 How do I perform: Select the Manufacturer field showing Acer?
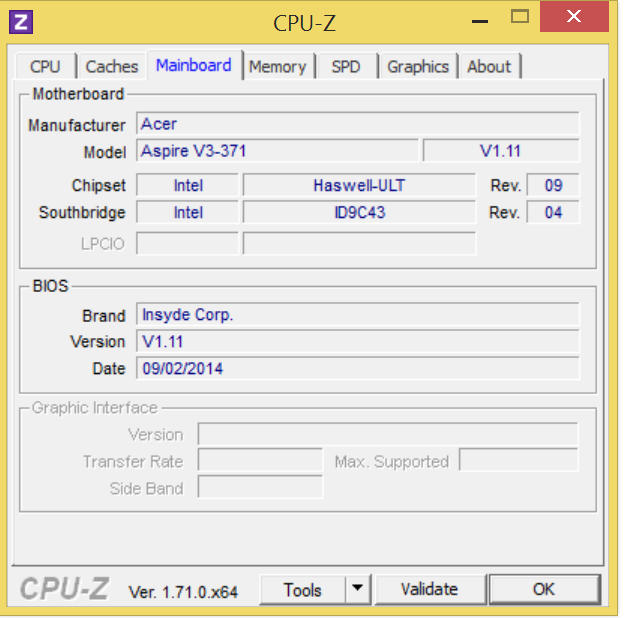358,124
